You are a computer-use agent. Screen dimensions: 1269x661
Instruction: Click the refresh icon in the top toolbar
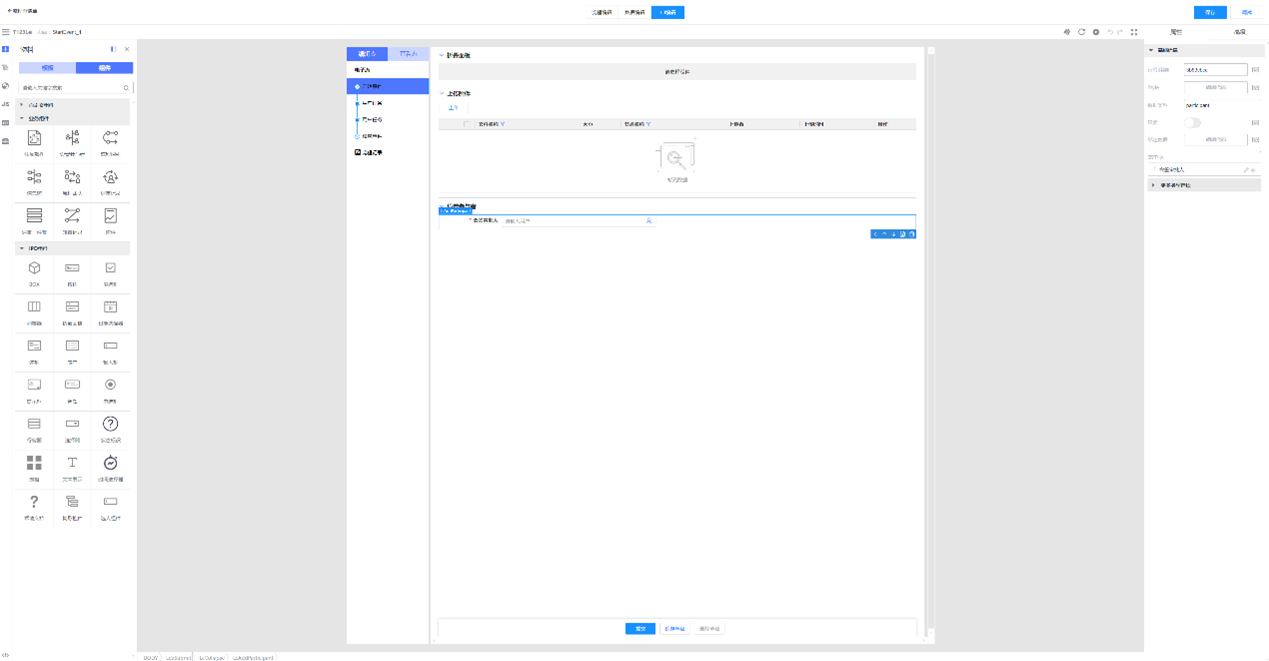[1081, 32]
